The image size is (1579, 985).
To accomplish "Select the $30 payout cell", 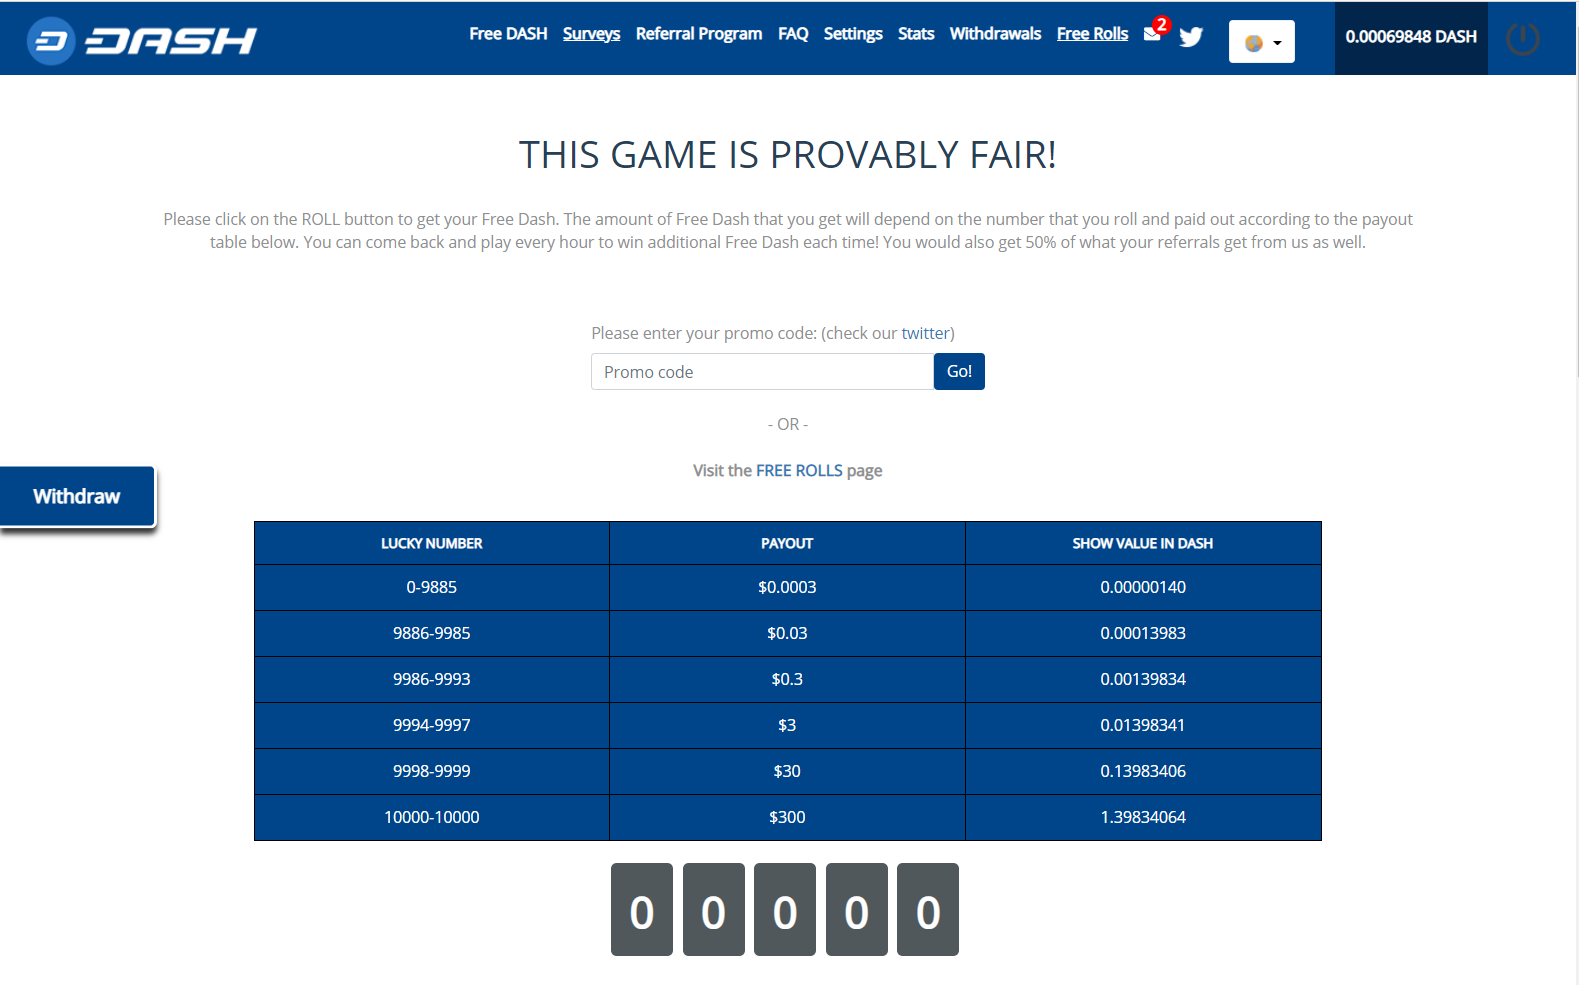I will click(787, 771).
